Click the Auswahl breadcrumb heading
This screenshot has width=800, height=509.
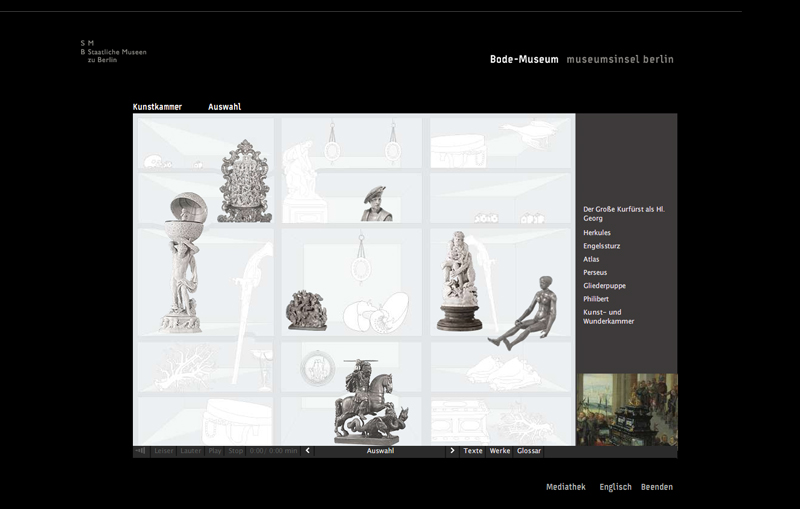click(x=224, y=107)
